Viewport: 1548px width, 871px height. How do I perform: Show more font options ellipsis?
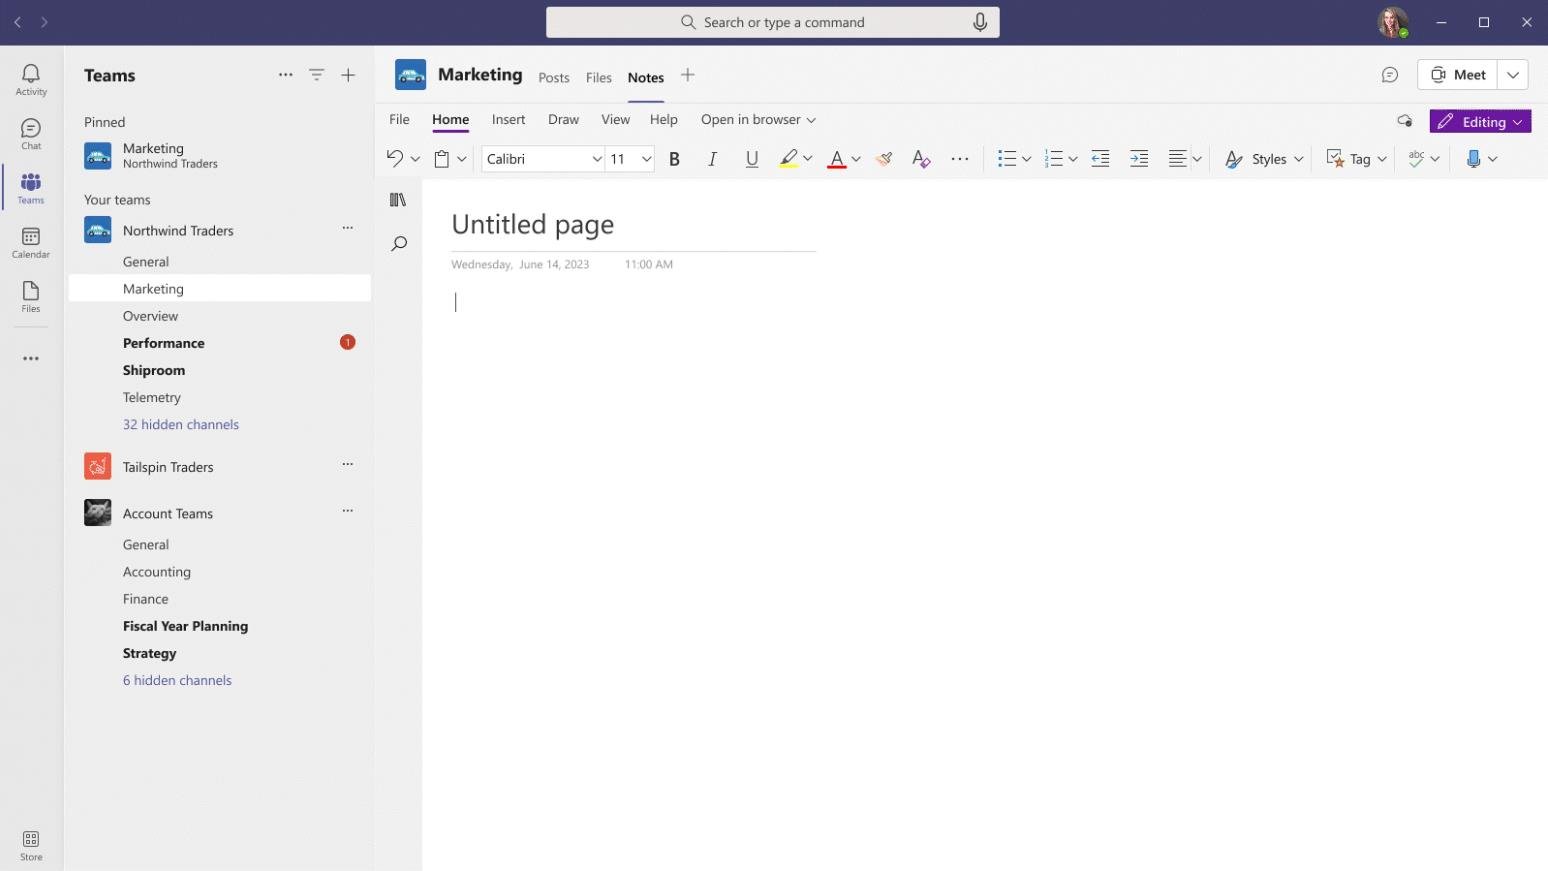pyautogui.click(x=960, y=158)
